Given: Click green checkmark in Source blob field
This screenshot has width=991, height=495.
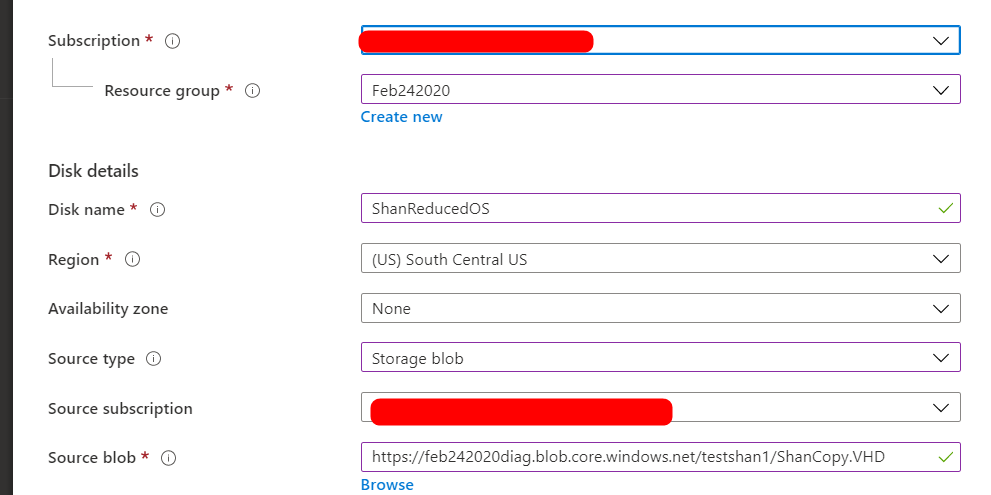Looking at the screenshot, I should [x=945, y=457].
